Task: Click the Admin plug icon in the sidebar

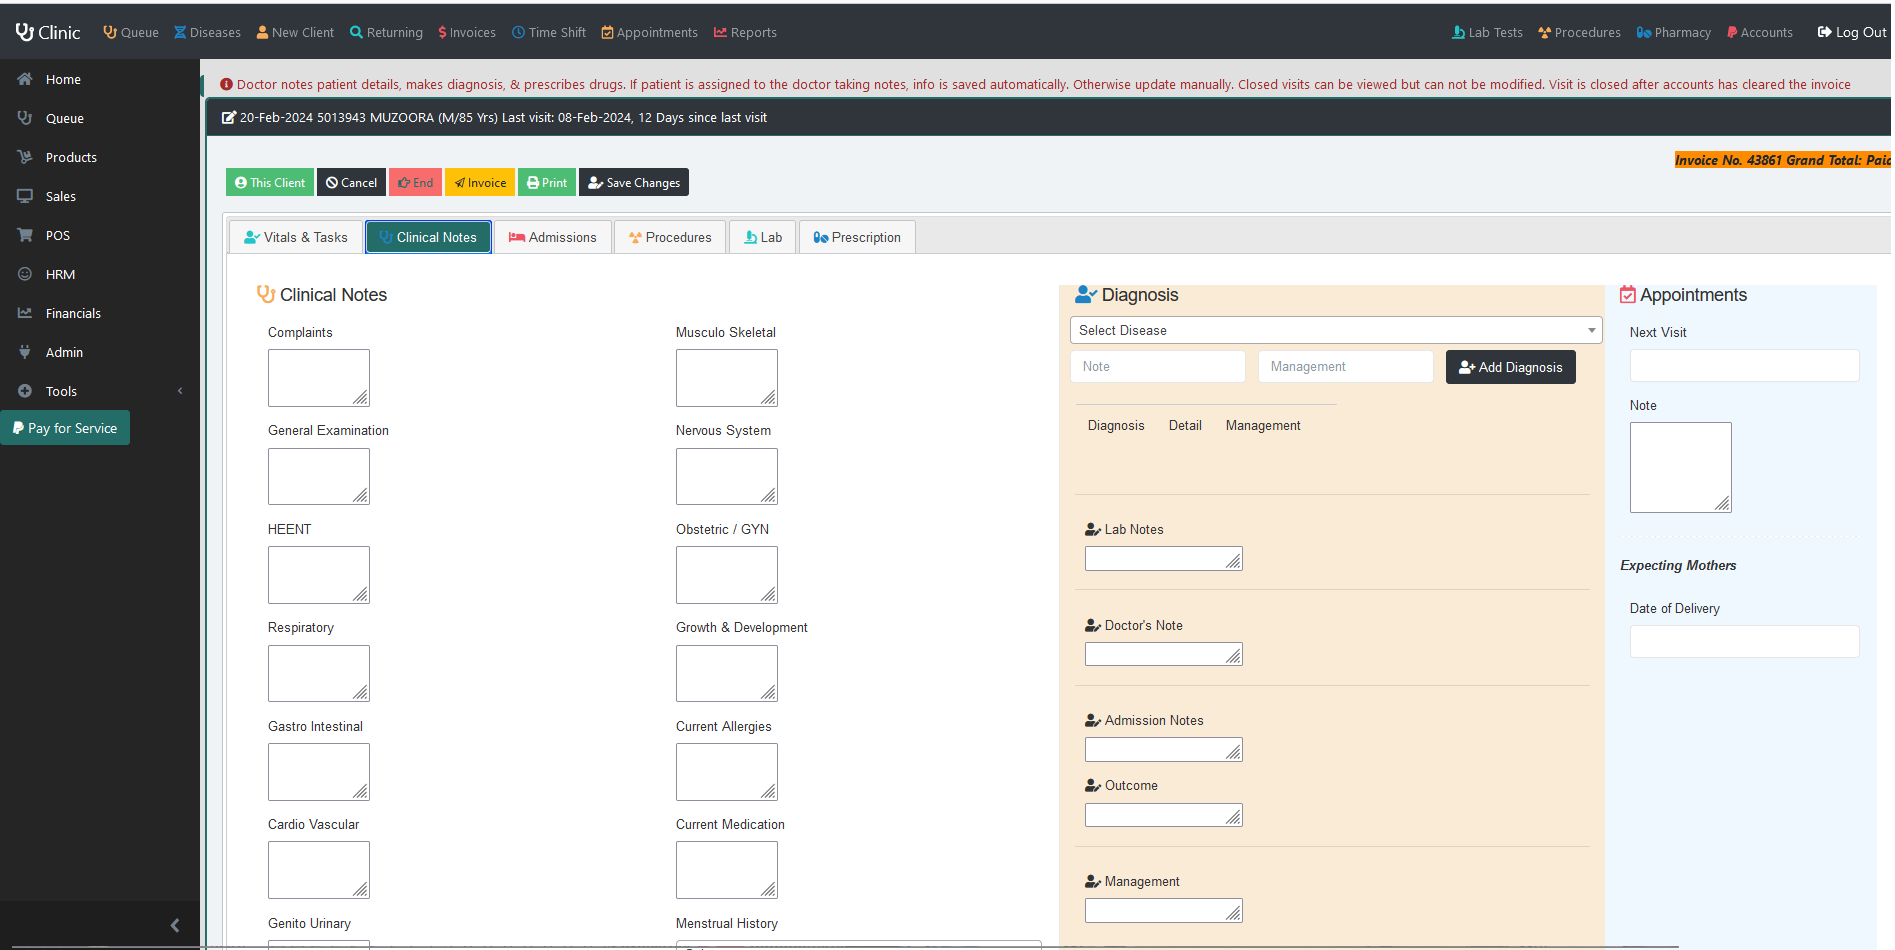Action: [x=25, y=352]
